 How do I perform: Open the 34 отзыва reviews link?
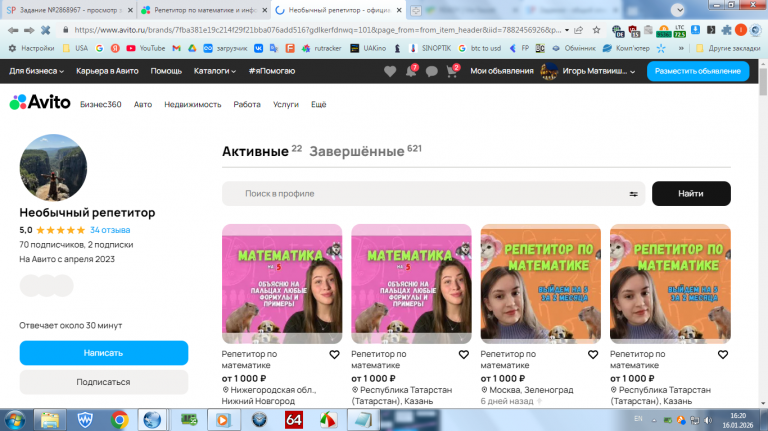pyautogui.click(x=110, y=230)
